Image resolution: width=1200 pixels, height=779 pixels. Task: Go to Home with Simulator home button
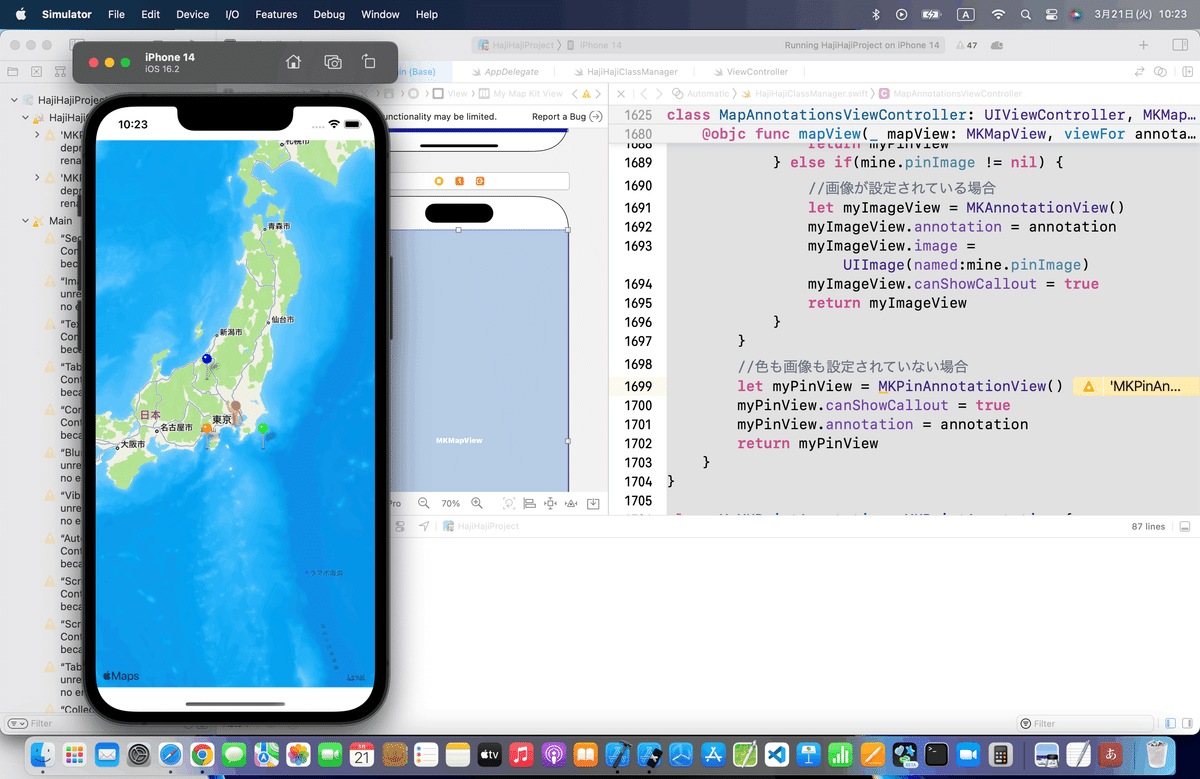click(x=293, y=62)
